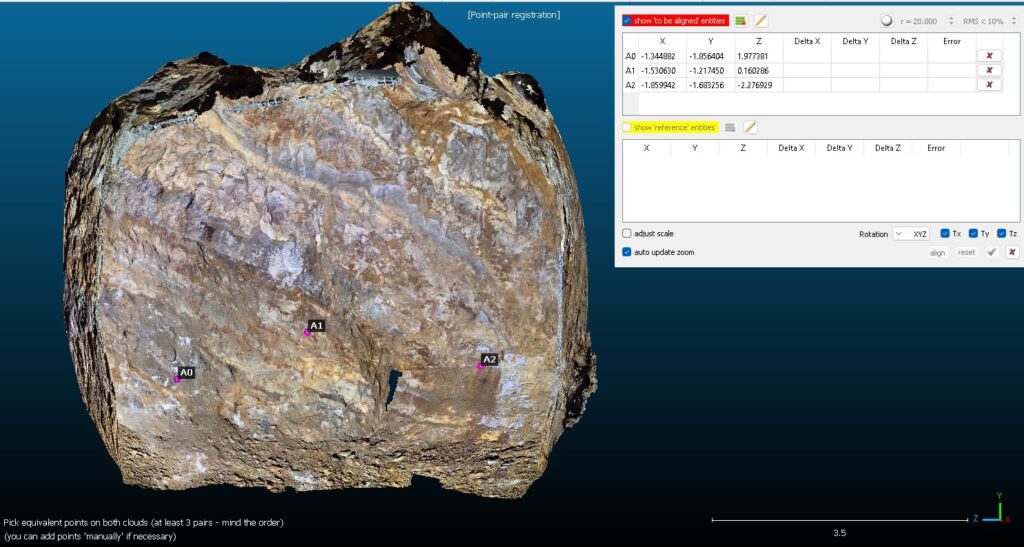Click pencil icon for reference entities
This screenshot has width=1024, height=547.
point(750,127)
